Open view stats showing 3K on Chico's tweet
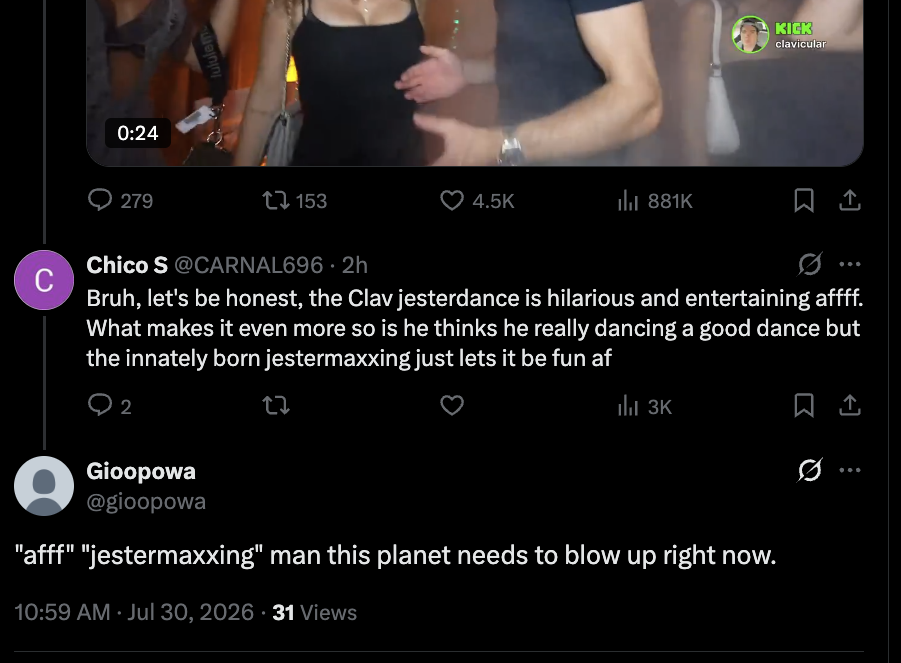 (645, 406)
